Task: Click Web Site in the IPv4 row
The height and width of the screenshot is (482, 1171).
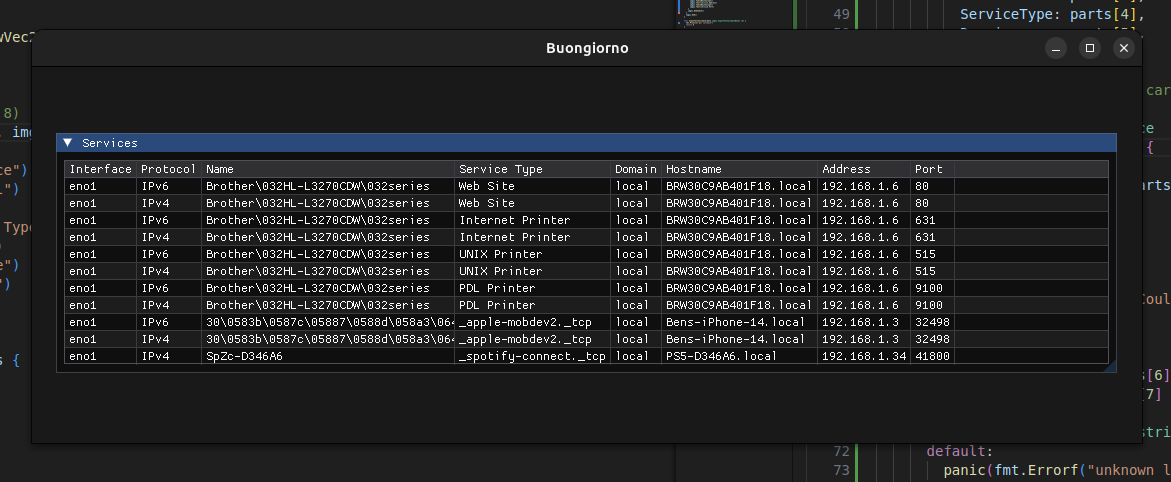Action: click(x=487, y=203)
